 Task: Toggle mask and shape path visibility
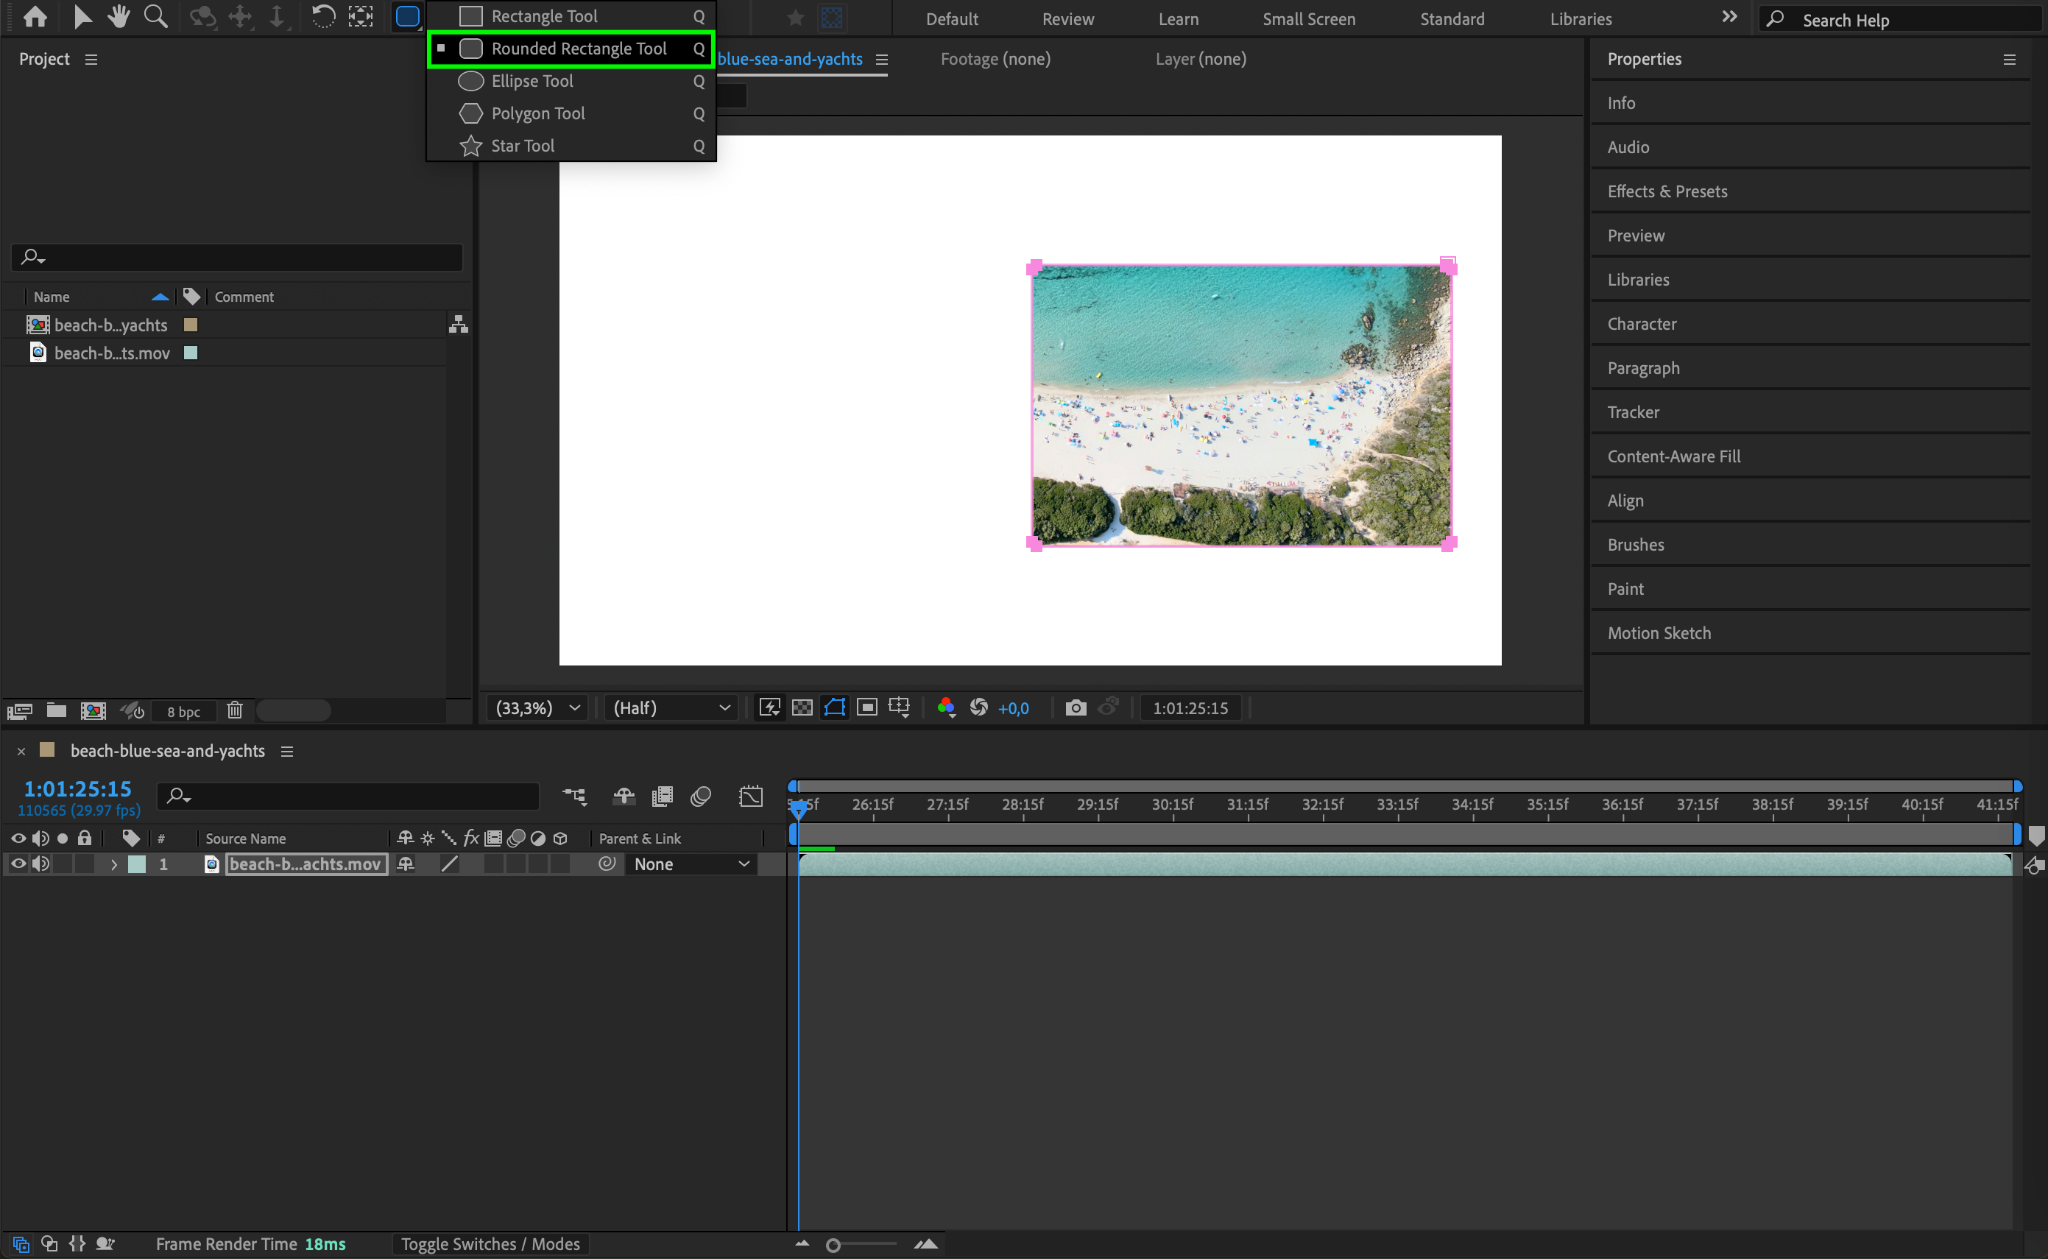click(834, 708)
